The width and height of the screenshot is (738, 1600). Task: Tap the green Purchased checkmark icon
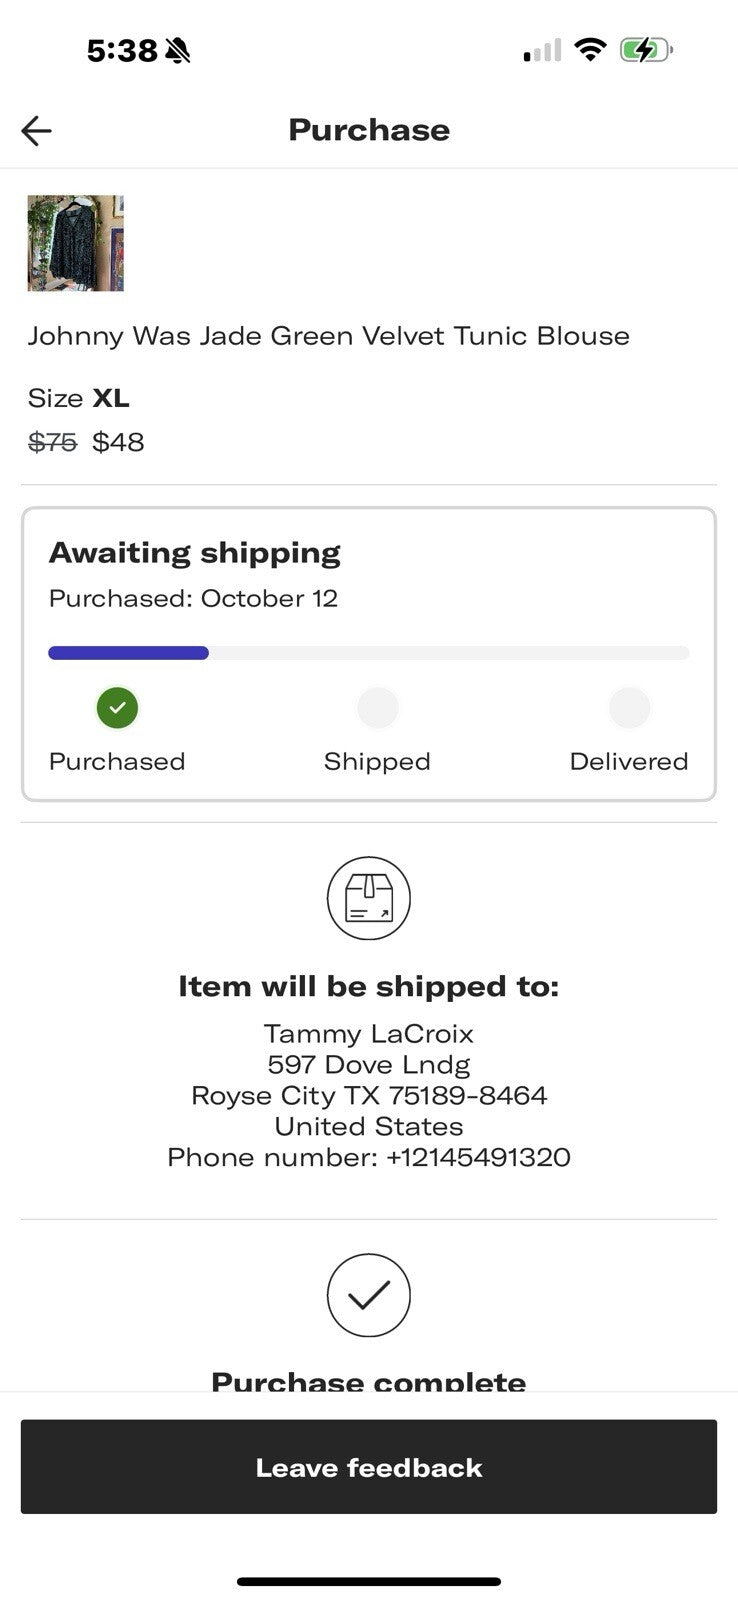pos(117,708)
